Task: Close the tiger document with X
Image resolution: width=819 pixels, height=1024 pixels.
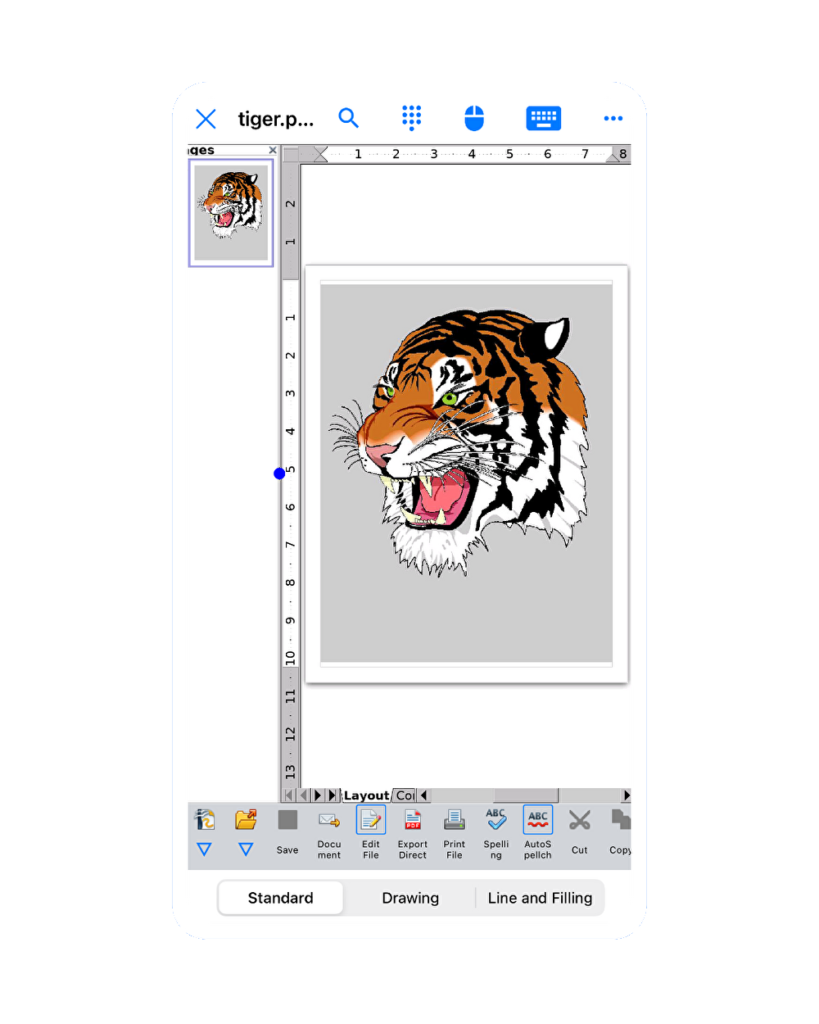Action: tap(205, 119)
